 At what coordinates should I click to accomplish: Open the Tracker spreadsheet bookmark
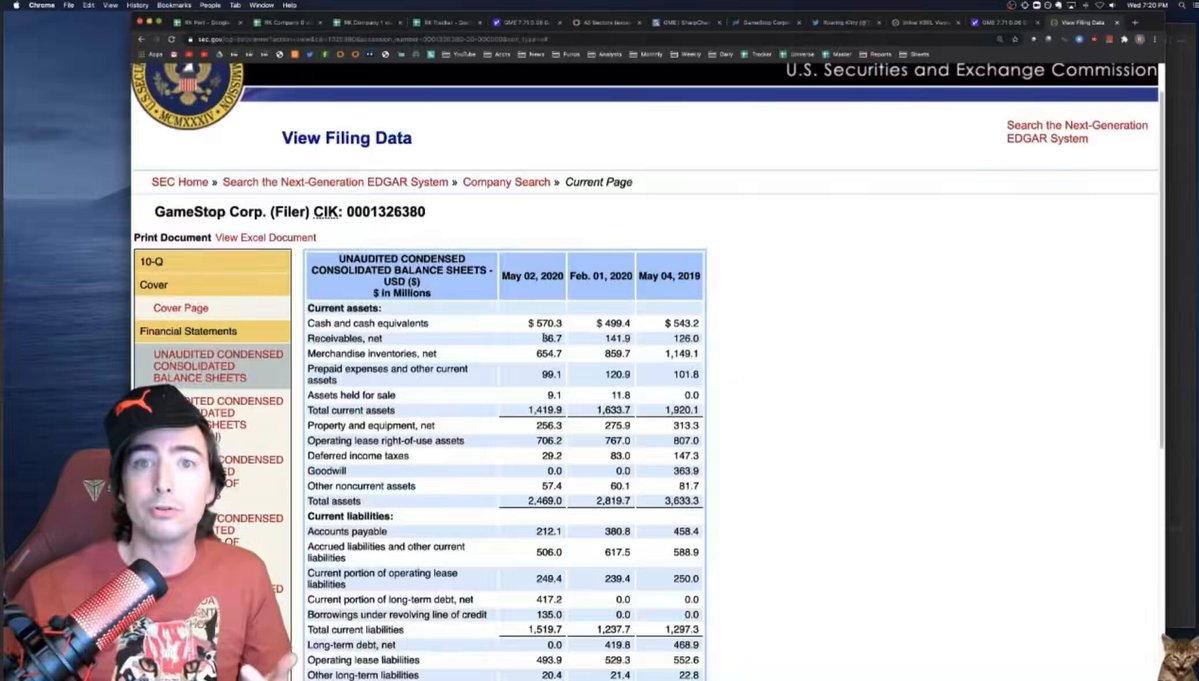[x=756, y=54]
